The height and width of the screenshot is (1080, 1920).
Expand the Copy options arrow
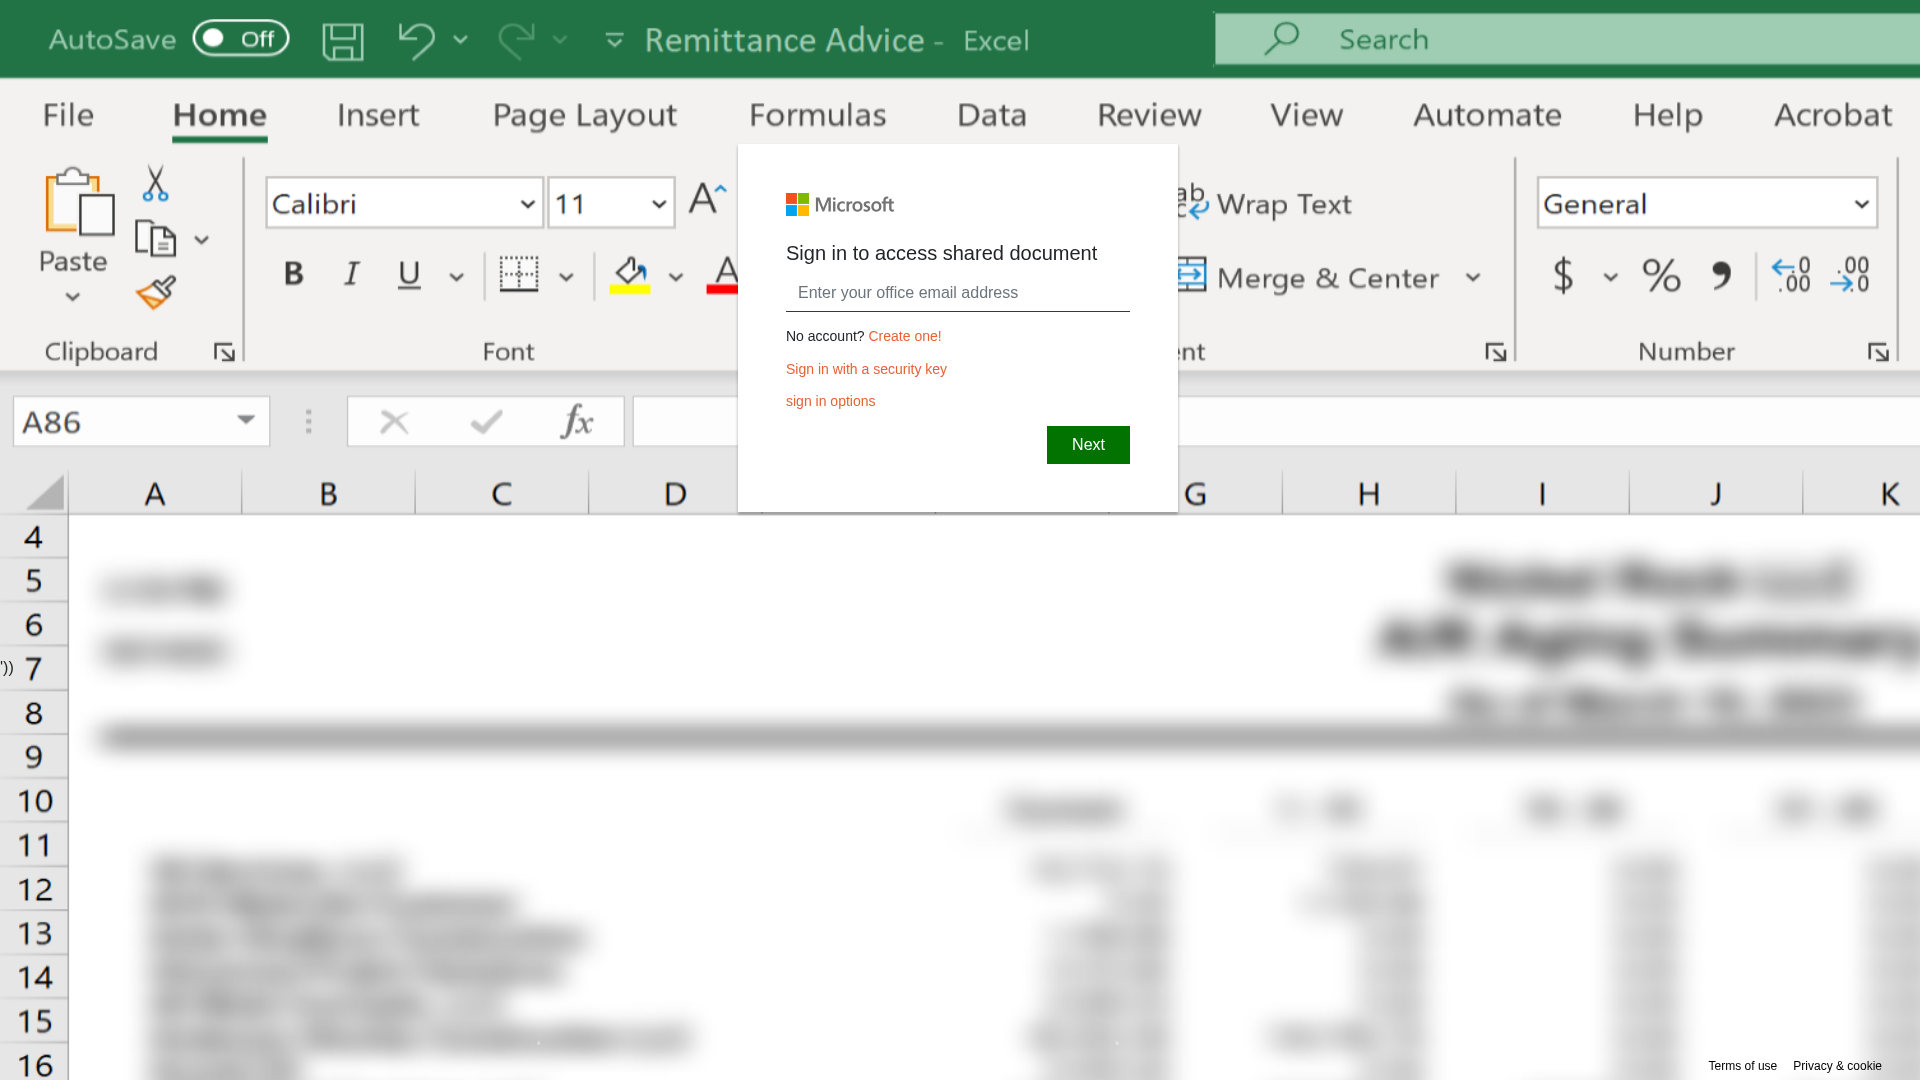click(x=201, y=240)
